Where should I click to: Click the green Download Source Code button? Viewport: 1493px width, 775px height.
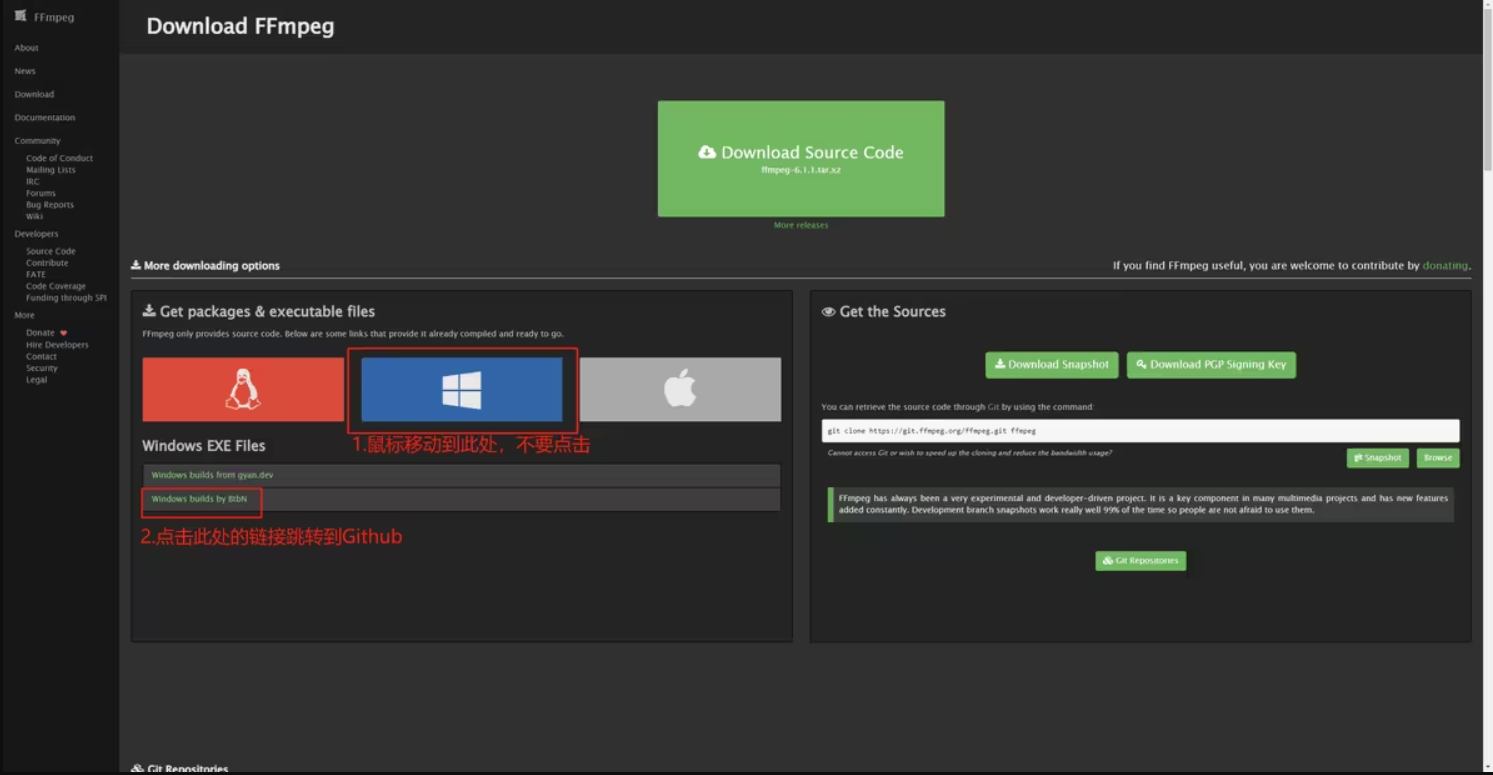(801, 158)
